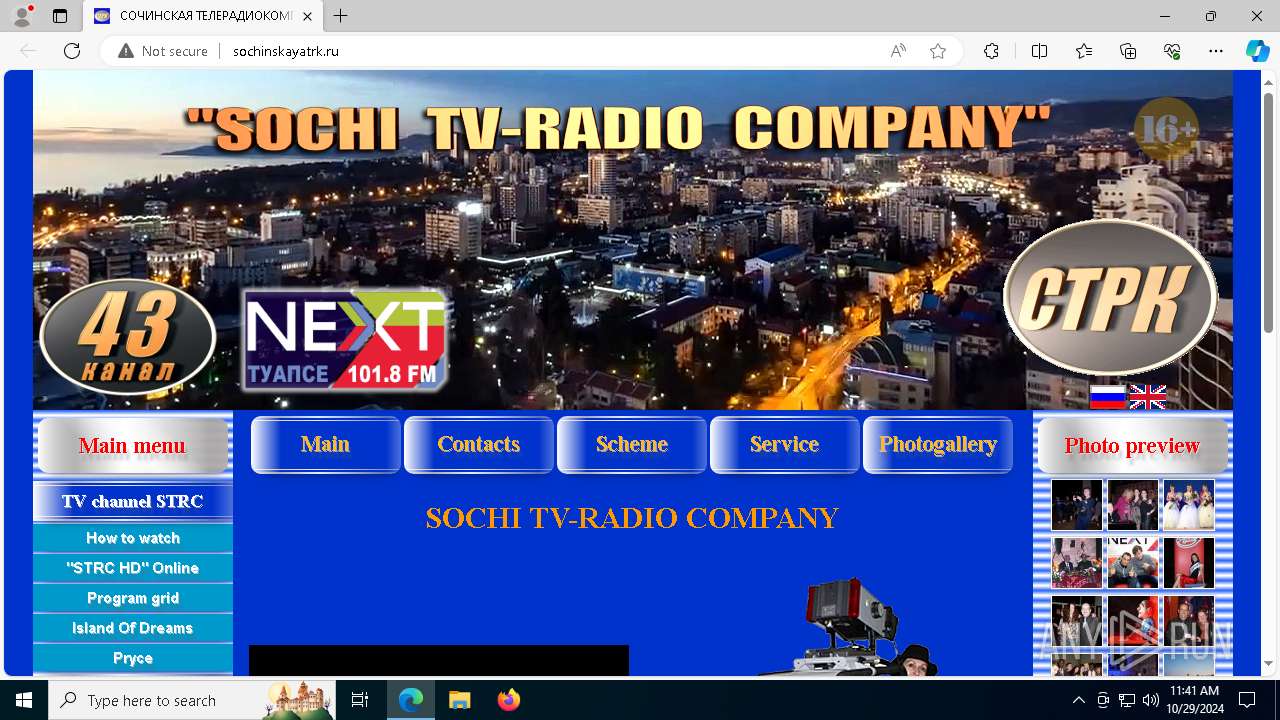The height and width of the screenshot is (720, 1280).
Task: Open photo thumbnail with women in white dresses
Action: coord(1189,504)
